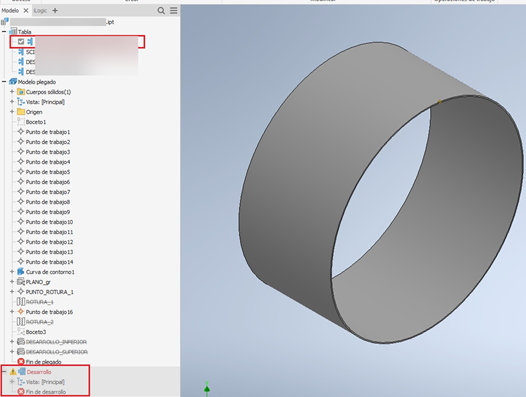526x397 pixels.
Task: Open the browser panel hamburger menu
Action: pos(173,11)
